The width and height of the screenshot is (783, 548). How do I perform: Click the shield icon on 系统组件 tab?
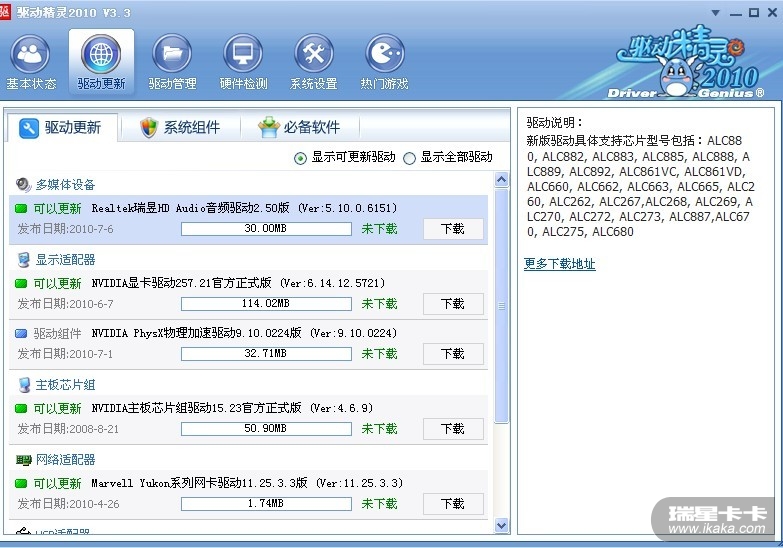(148, 127)
